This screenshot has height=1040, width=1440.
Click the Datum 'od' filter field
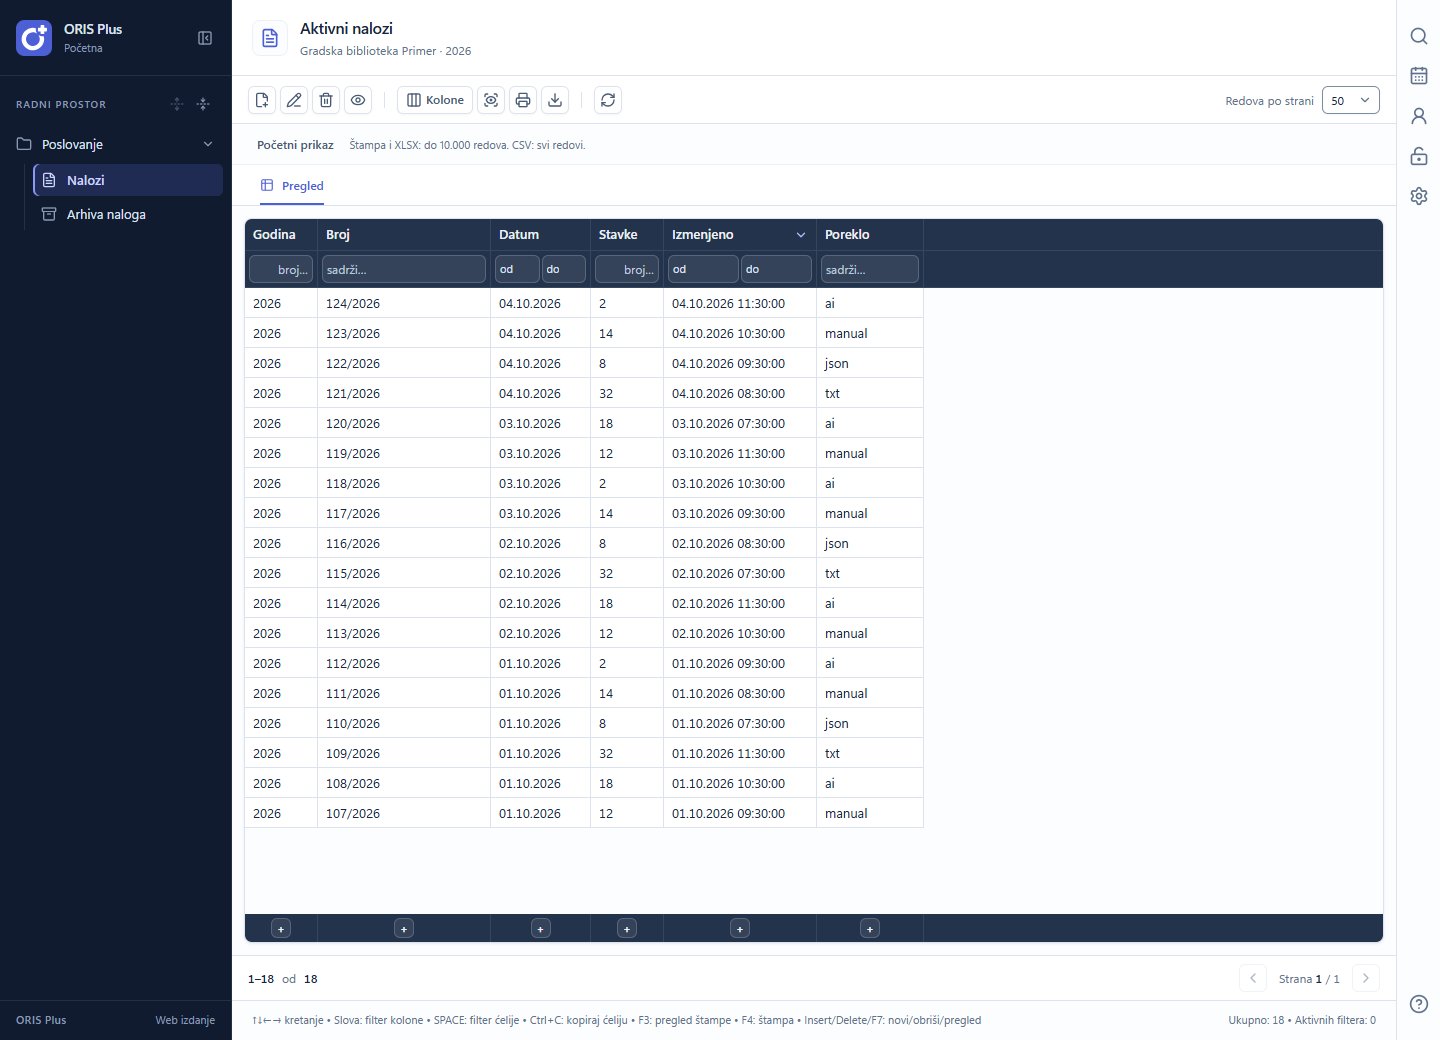coord(517,269)
